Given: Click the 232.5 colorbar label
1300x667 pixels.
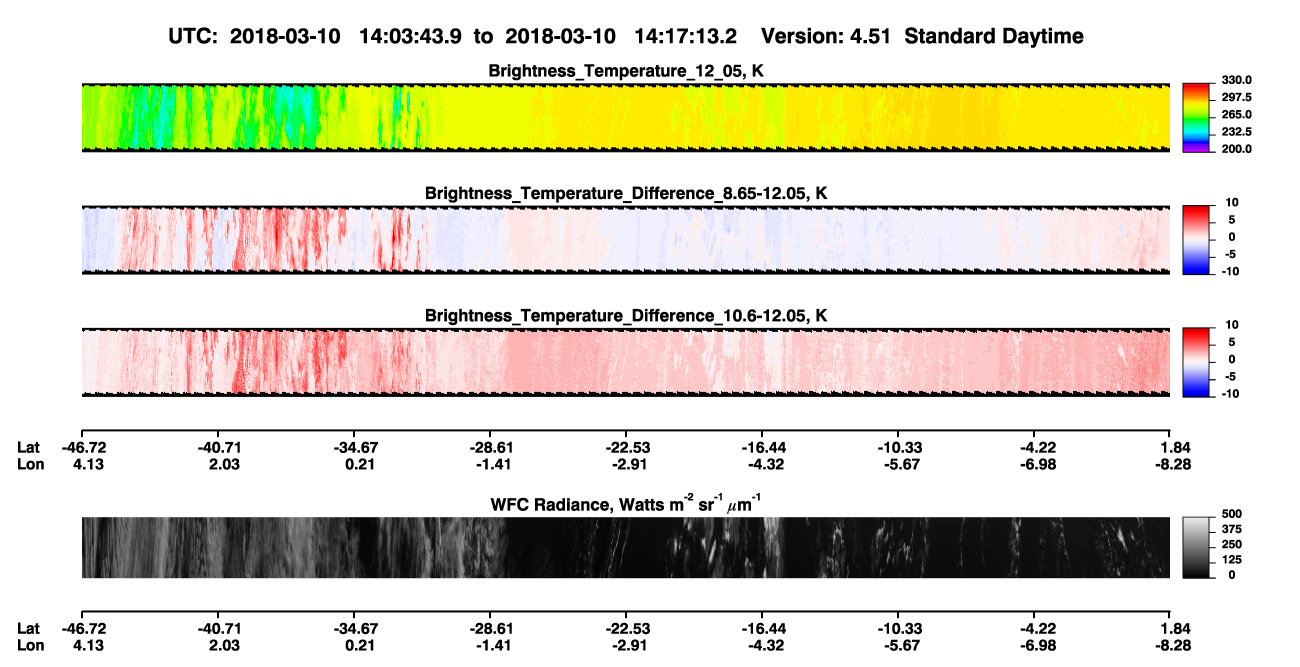Looking at the screenshot, I should tap(1235, 131).
